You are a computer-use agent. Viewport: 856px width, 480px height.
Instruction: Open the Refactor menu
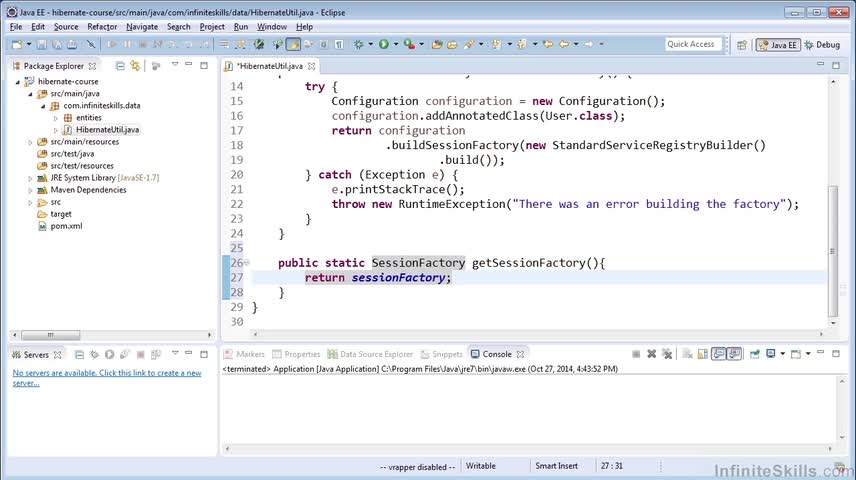tap(102, 26)
